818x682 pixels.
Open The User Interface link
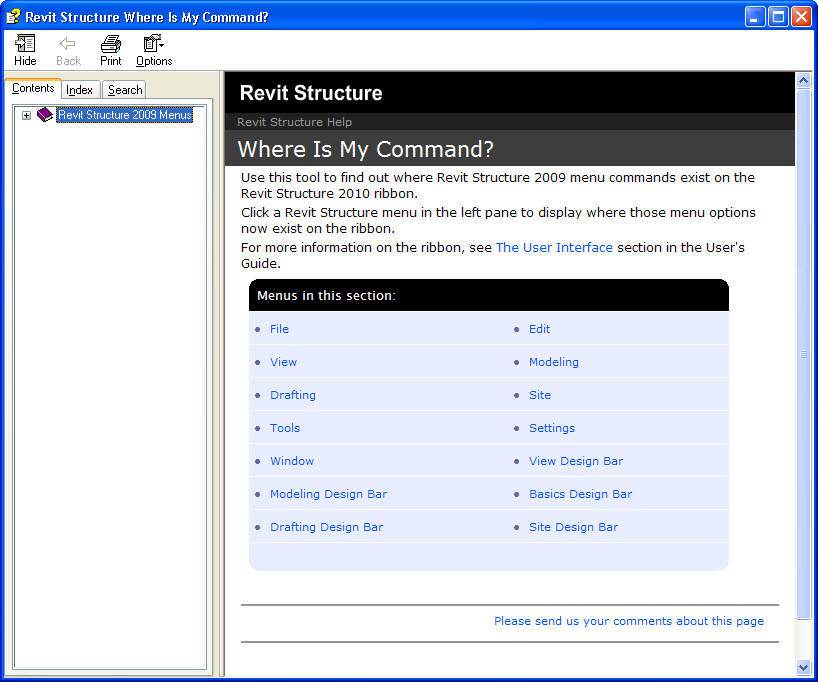(x=554, y=247)
